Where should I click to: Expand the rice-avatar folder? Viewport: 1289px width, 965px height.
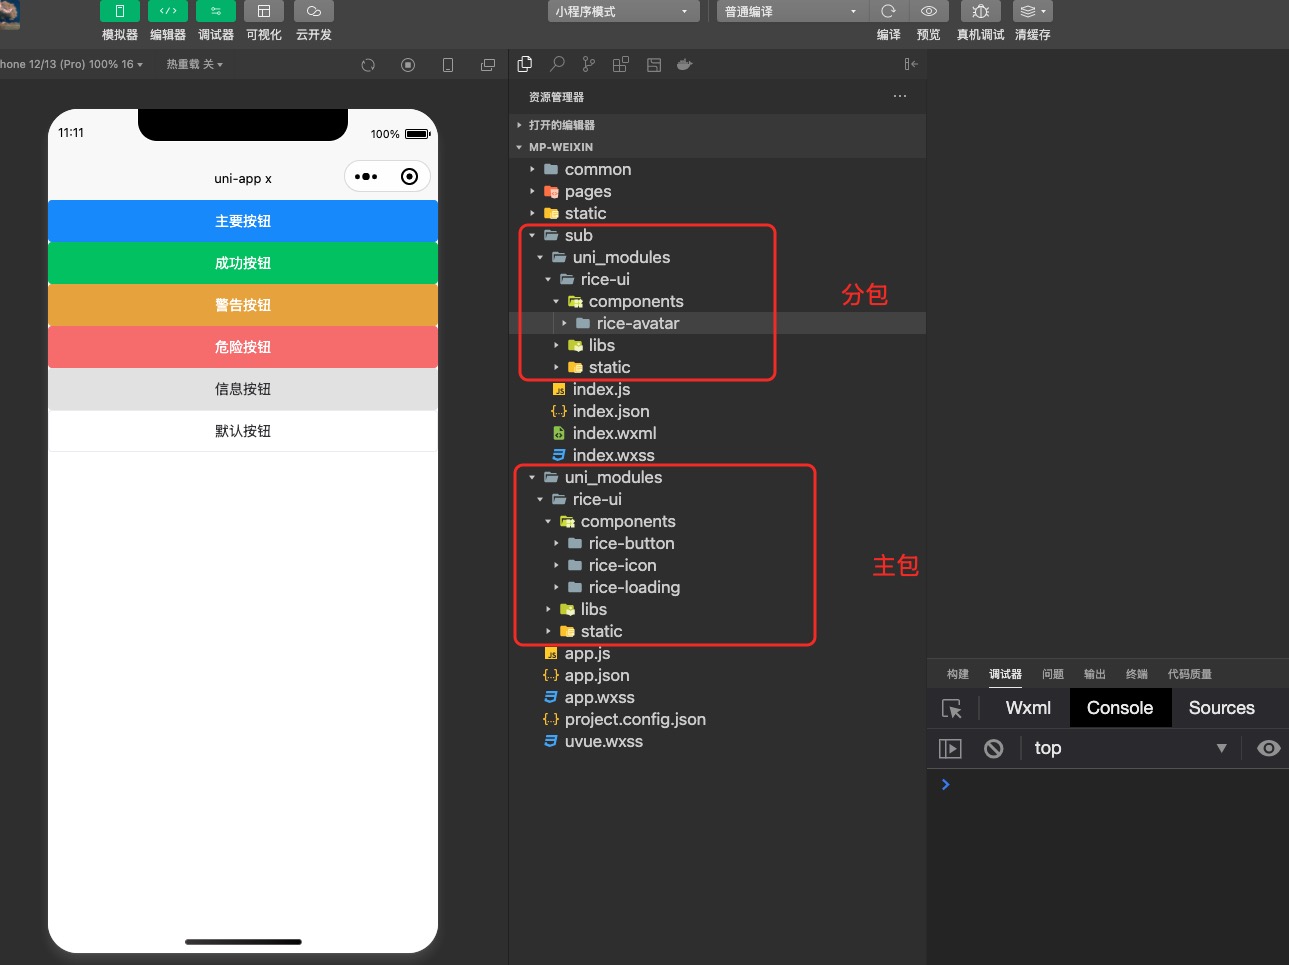637,323
